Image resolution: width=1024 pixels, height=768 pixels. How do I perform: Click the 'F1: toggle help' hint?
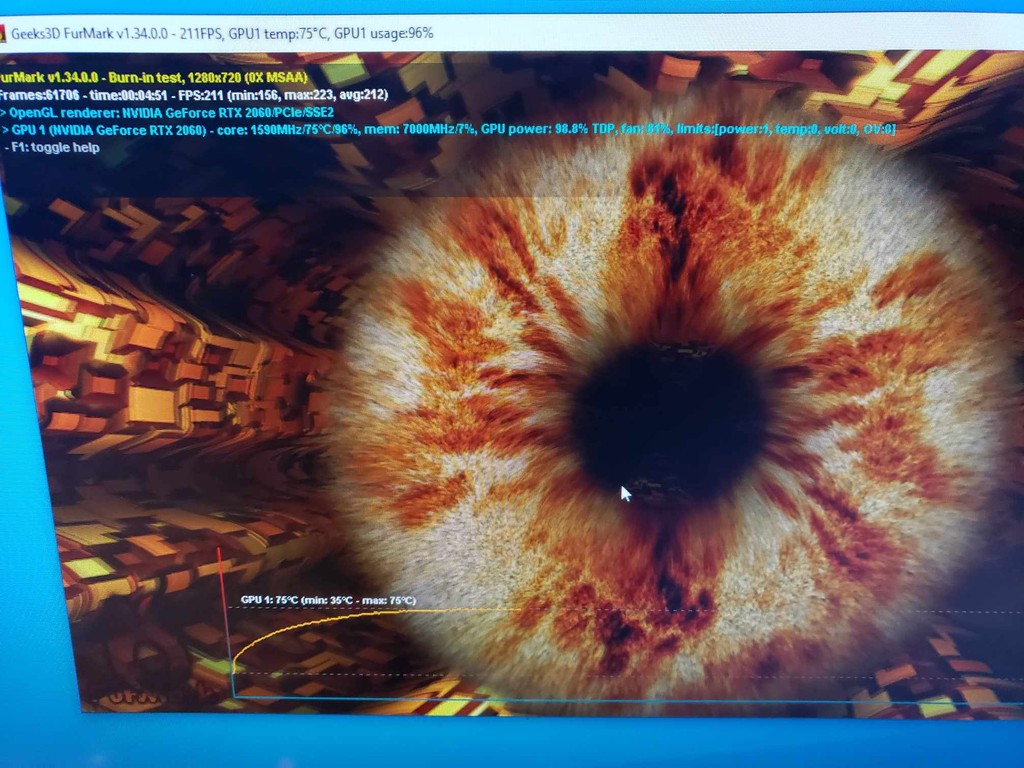click(54, 147)
